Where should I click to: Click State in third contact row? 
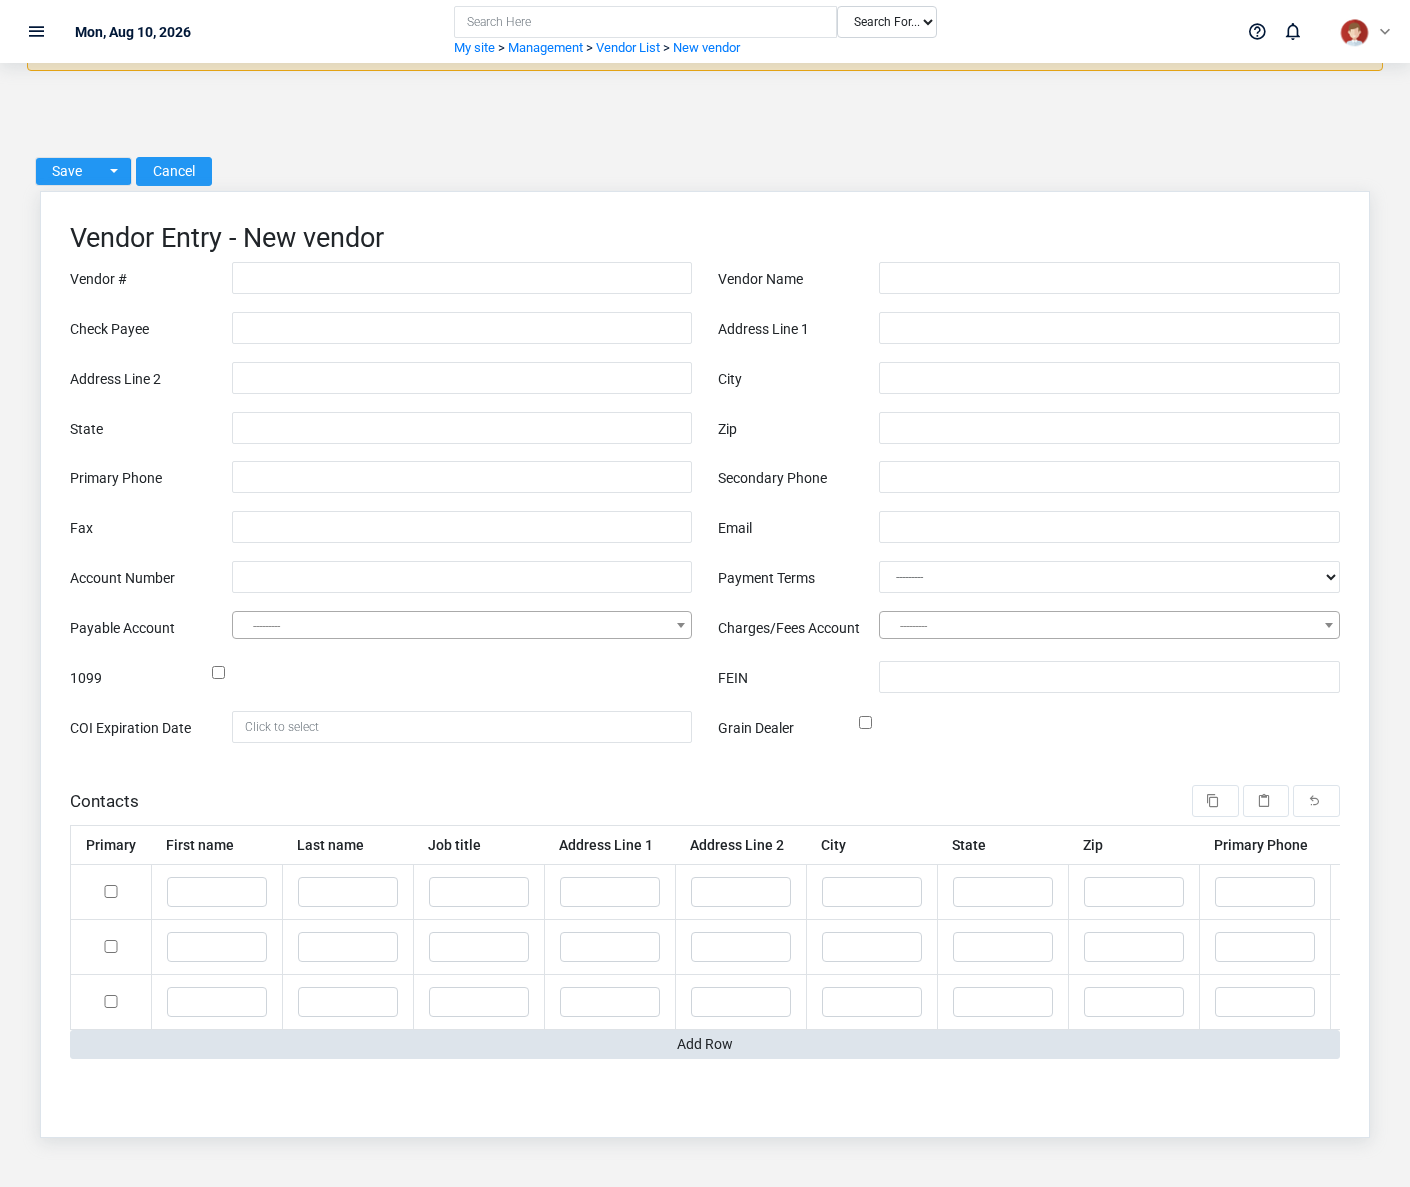(x=1003, y=1002)
